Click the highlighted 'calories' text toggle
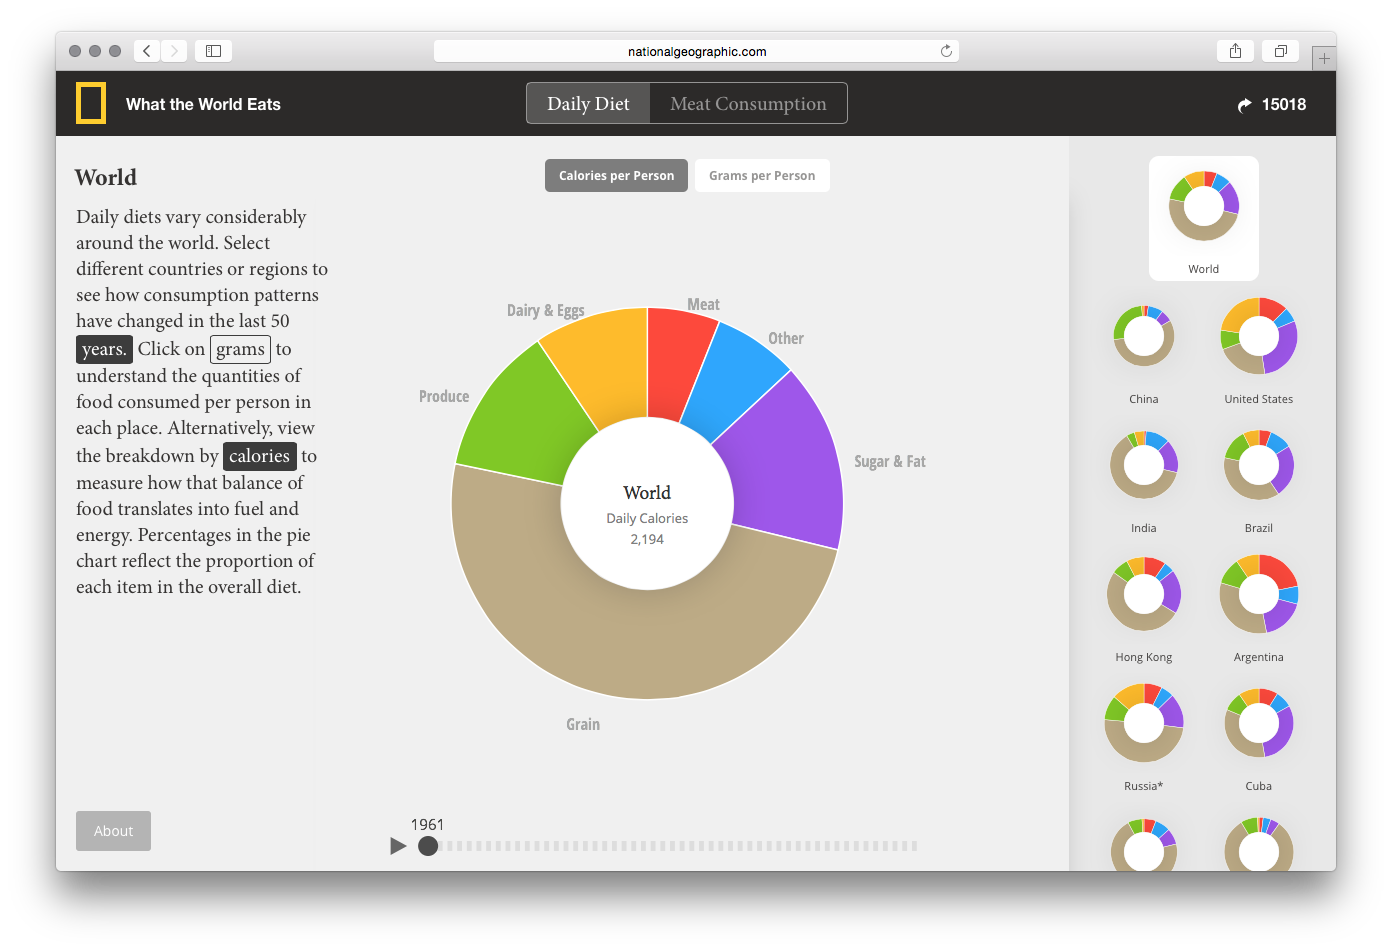 coord(259,456)
